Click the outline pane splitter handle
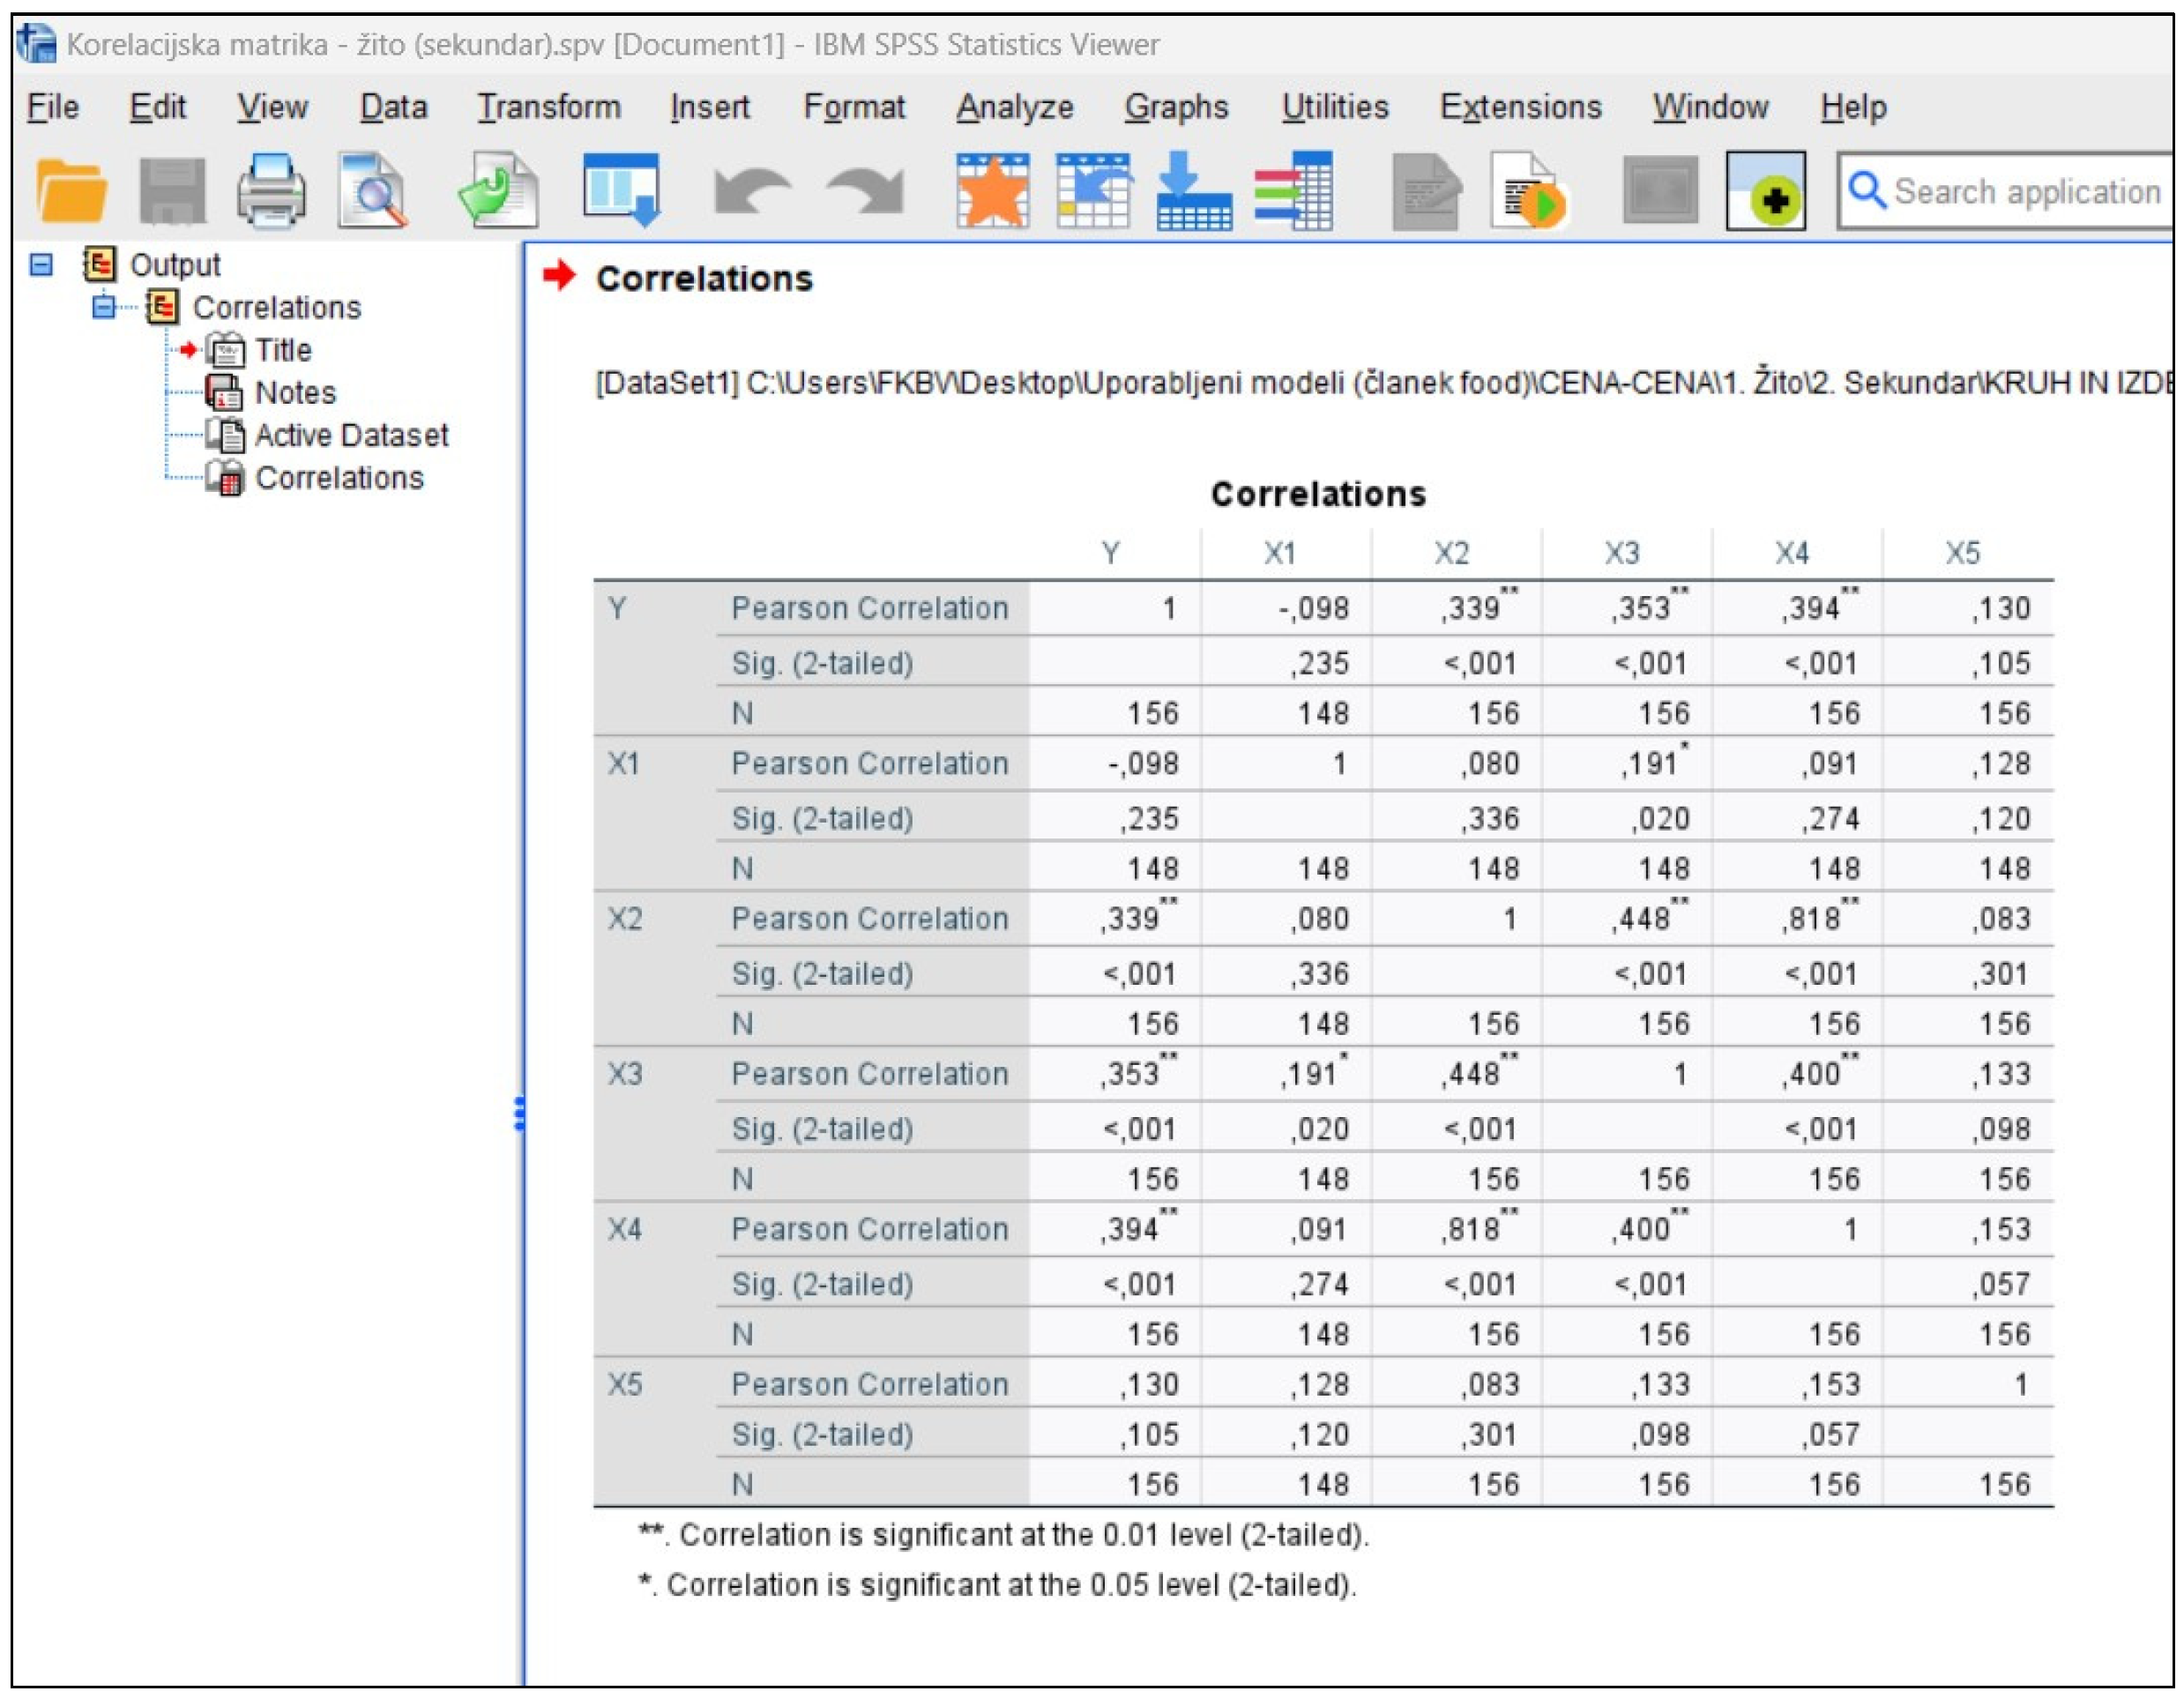Image resolution: width=2184 pixels, height=1706 pixels. (x=520, y=1113)
